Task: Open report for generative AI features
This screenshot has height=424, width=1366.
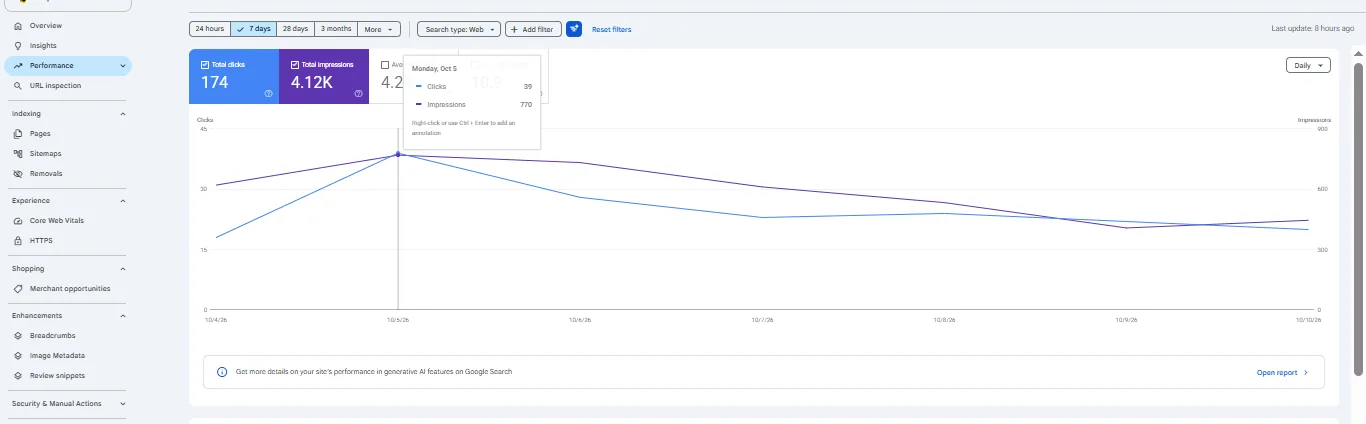Action: pos(1283,373)
